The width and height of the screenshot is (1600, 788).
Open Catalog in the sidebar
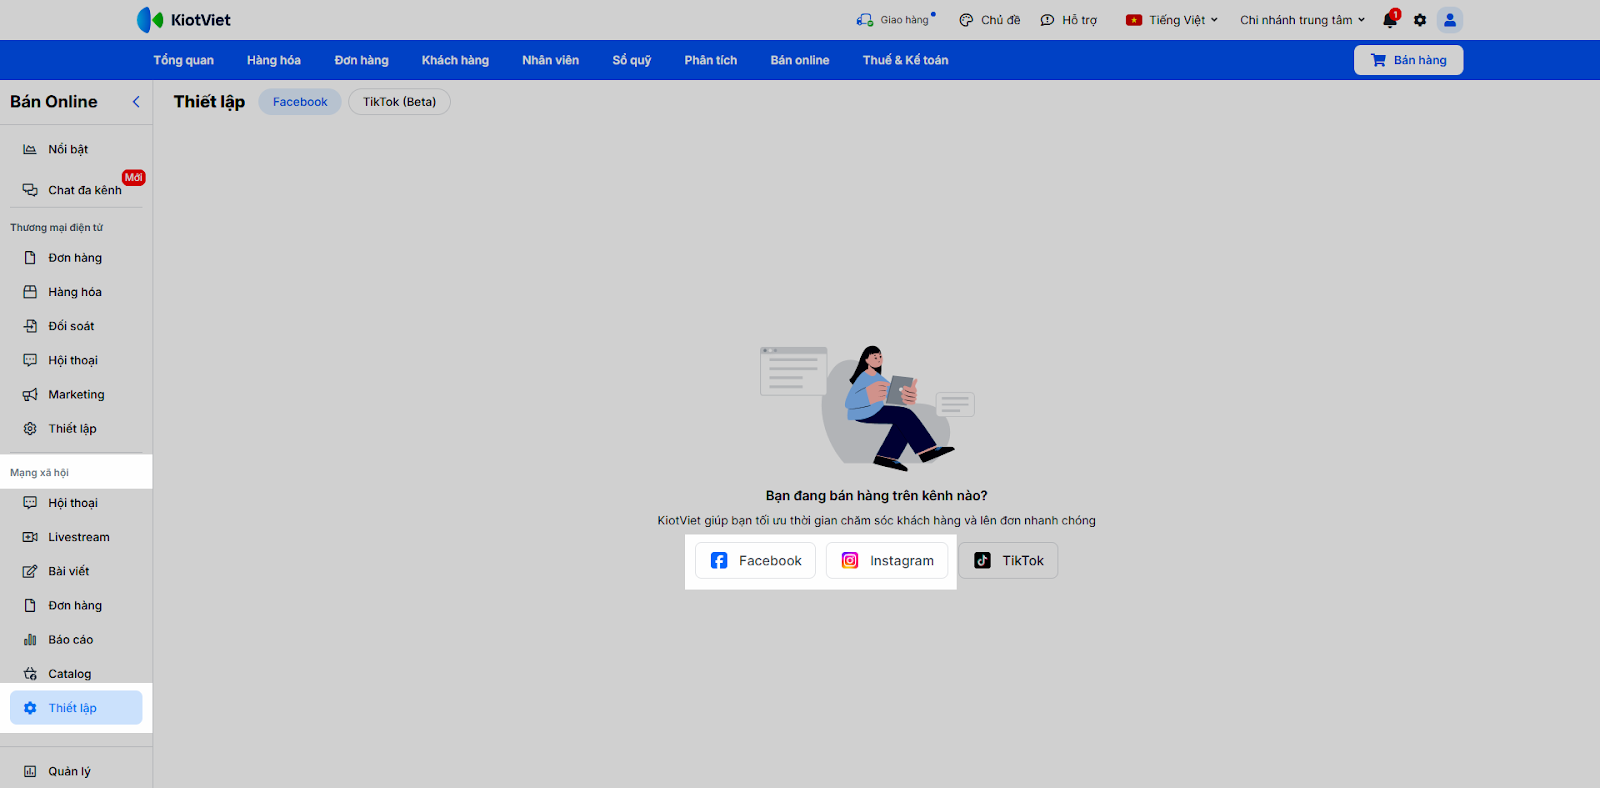[x=76, y=674]
